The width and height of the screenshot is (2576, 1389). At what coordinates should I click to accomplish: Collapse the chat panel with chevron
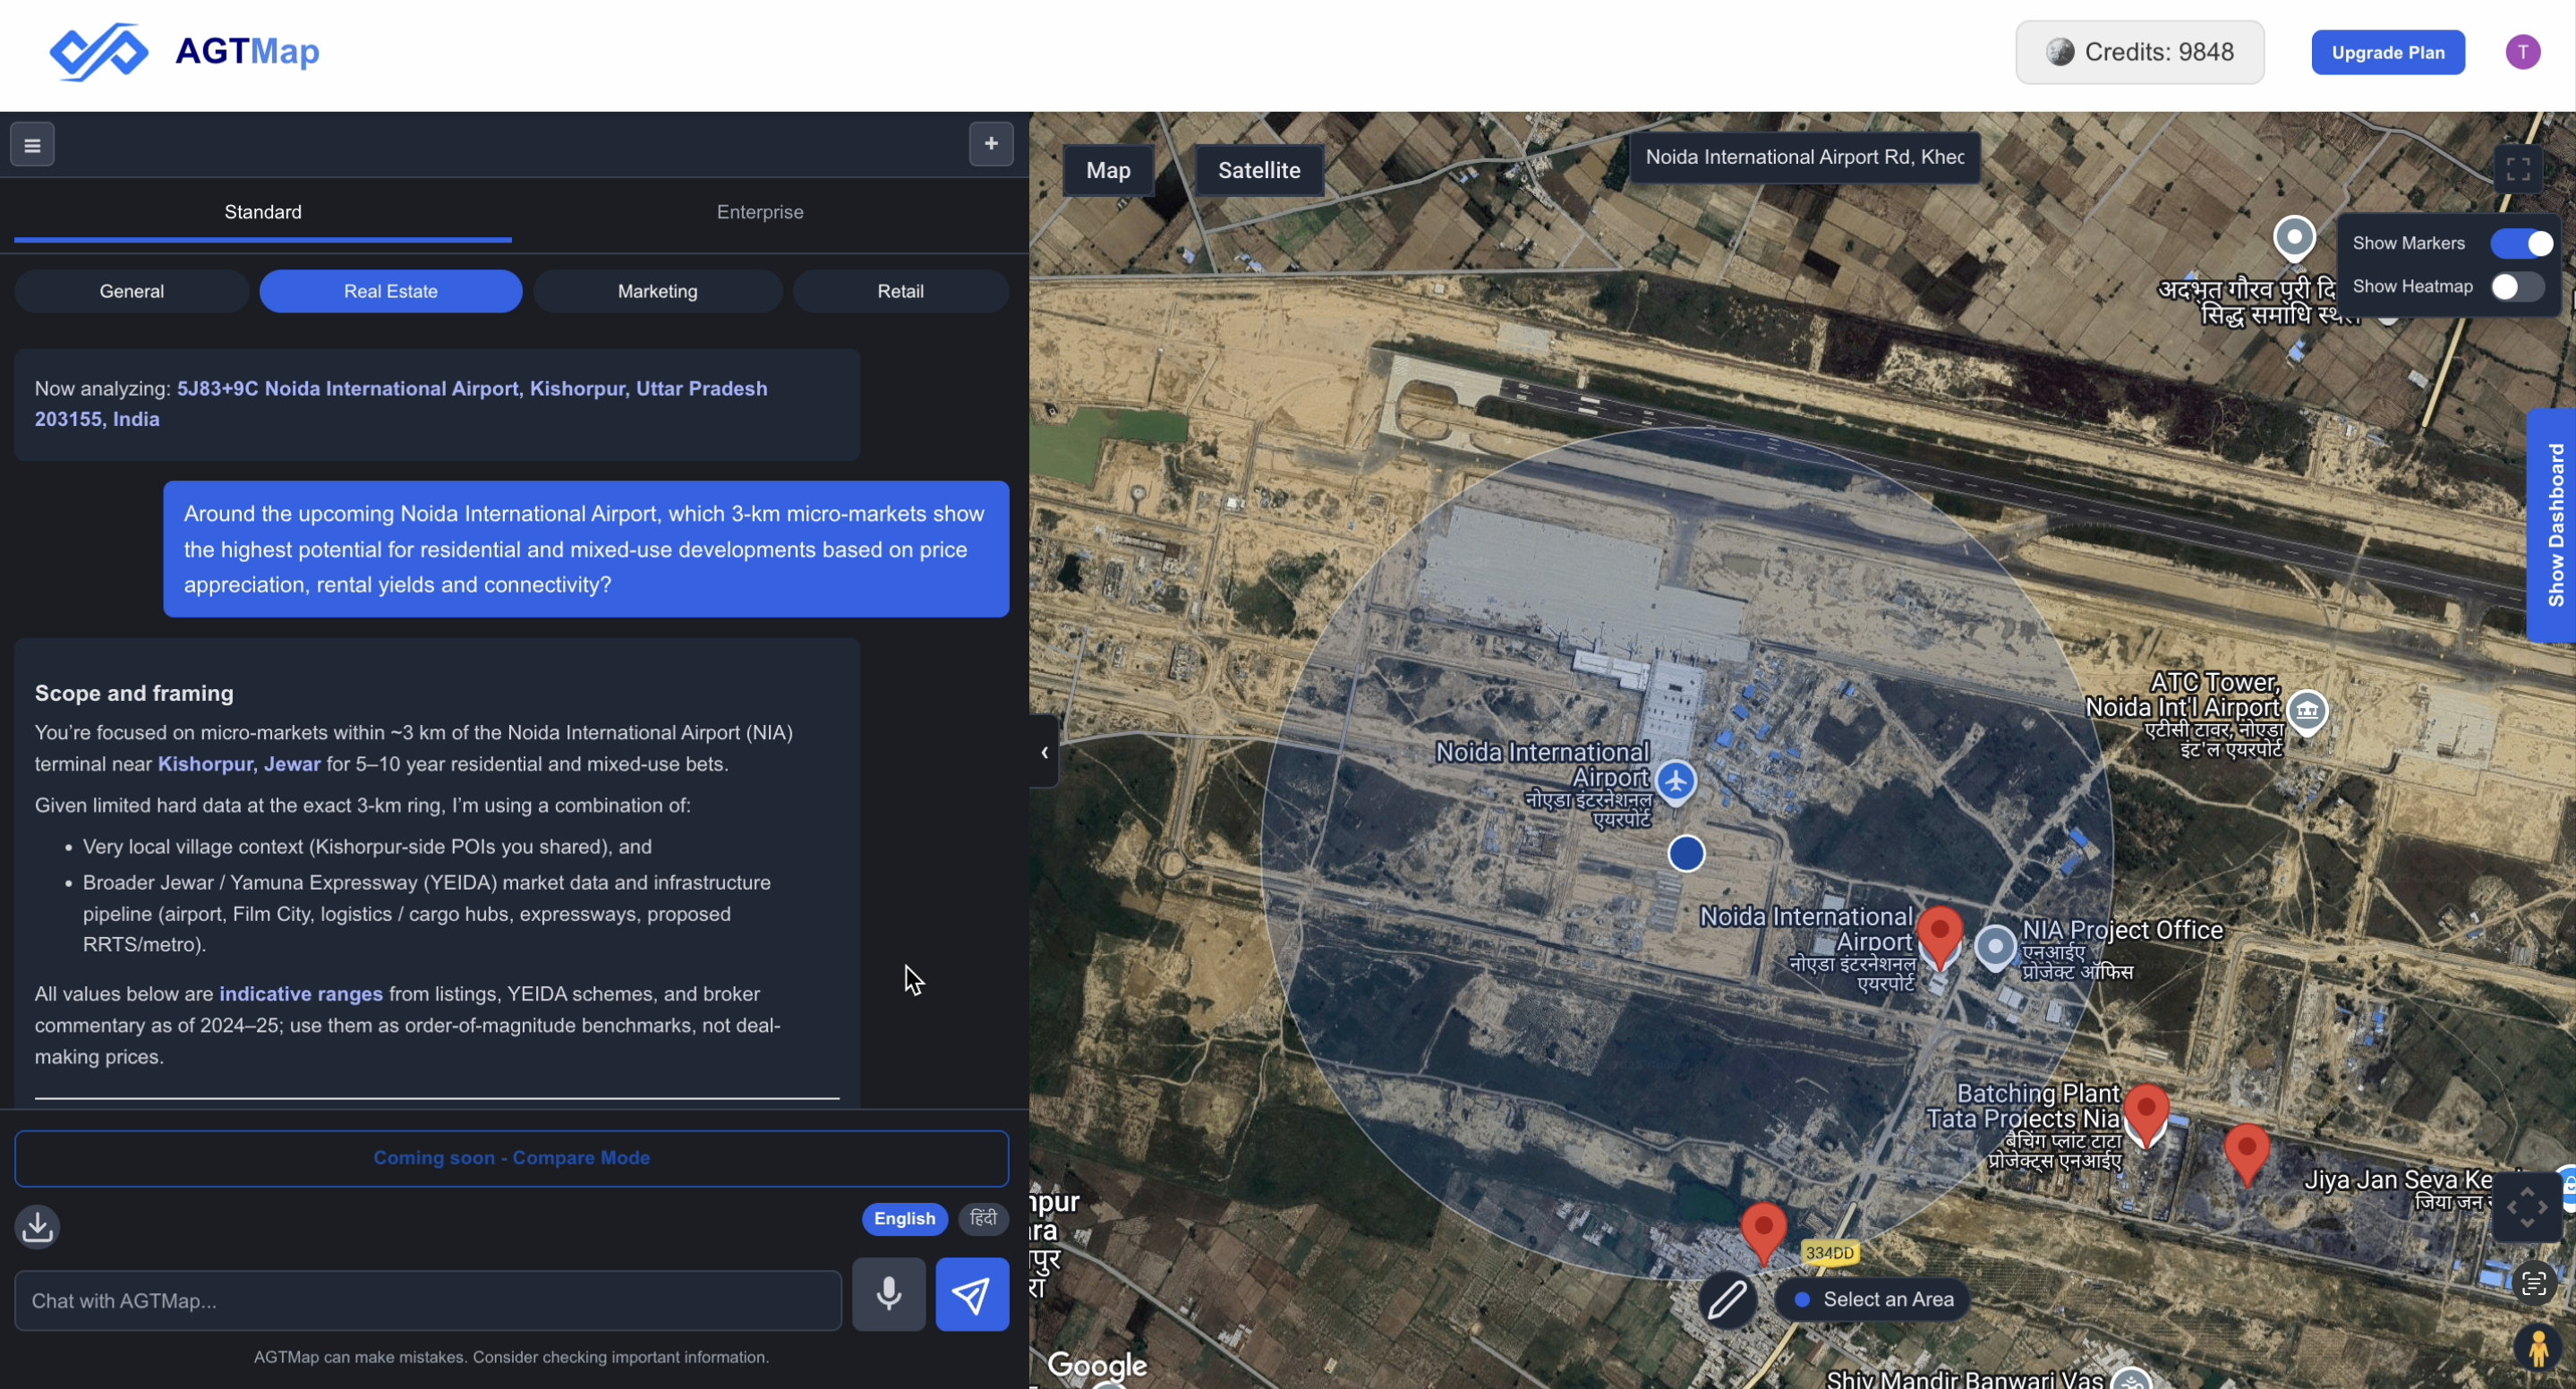tap(1044, 752)
